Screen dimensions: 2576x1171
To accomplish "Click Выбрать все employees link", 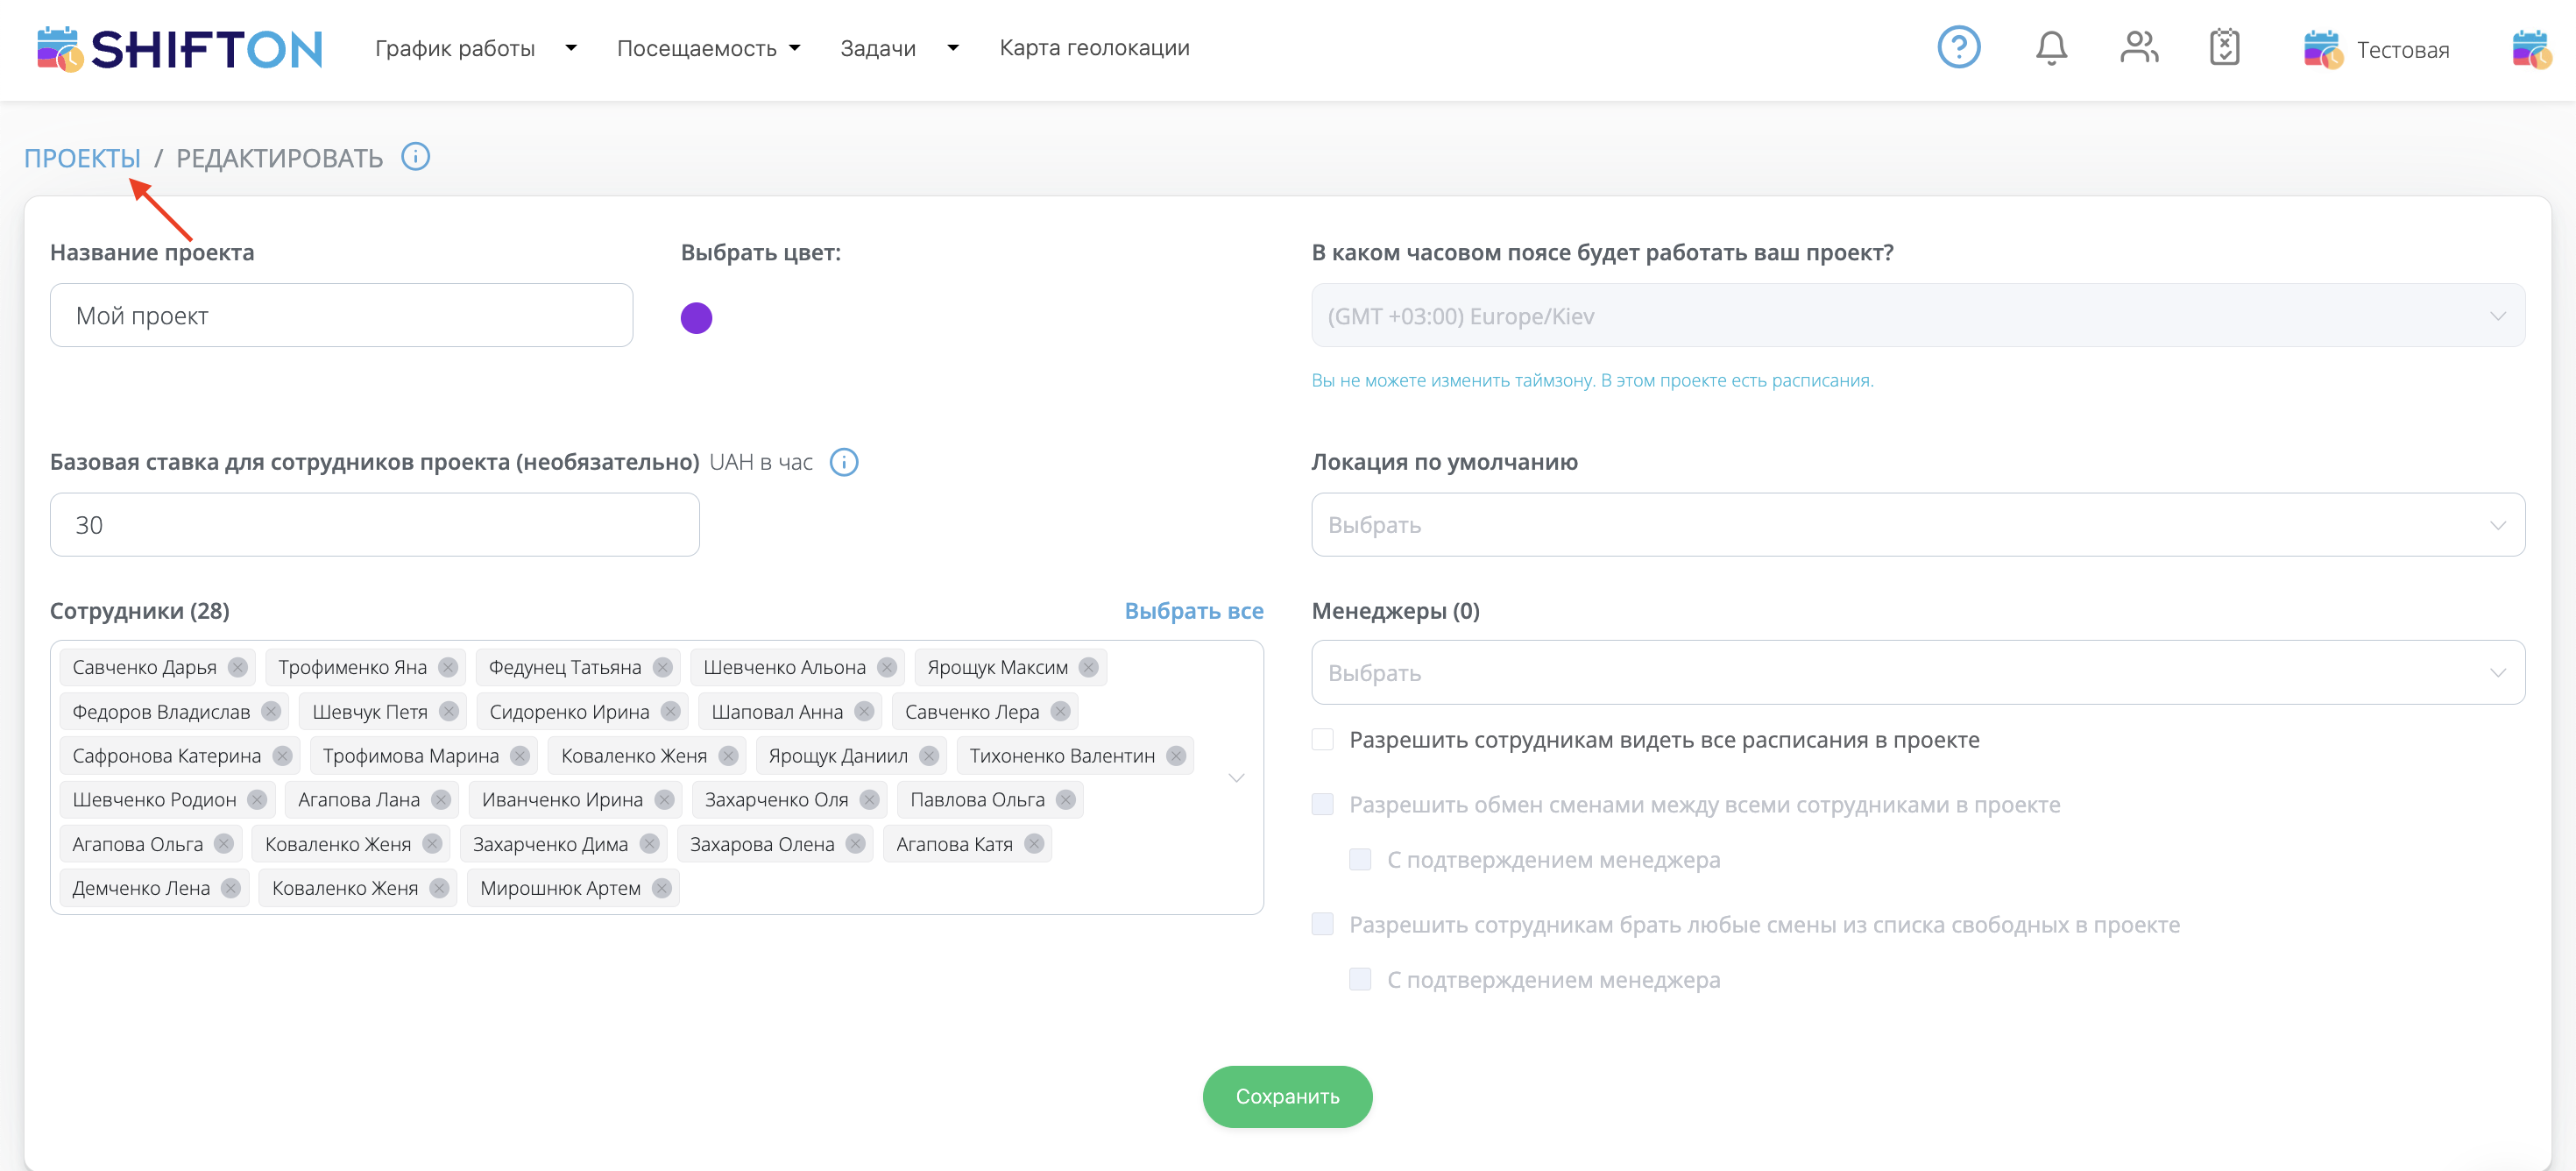I will click(1193, 610).
